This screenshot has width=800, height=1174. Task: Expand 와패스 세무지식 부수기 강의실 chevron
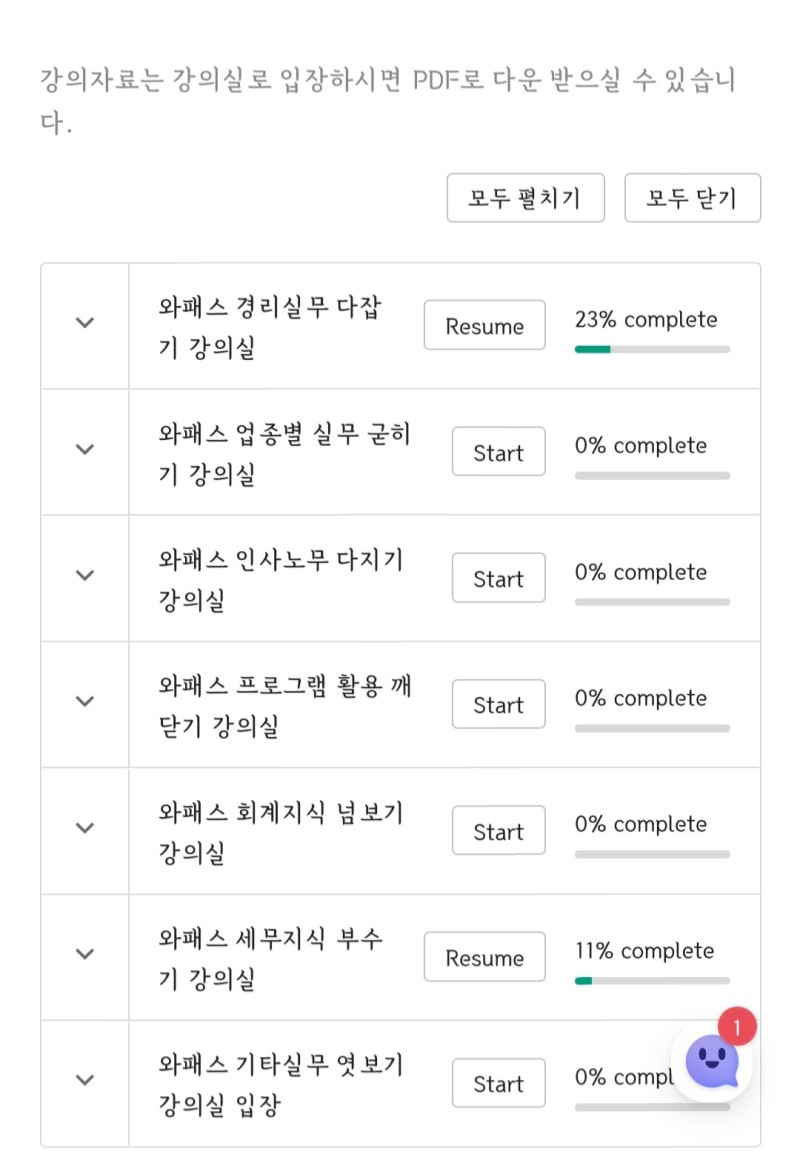[85, 954]
